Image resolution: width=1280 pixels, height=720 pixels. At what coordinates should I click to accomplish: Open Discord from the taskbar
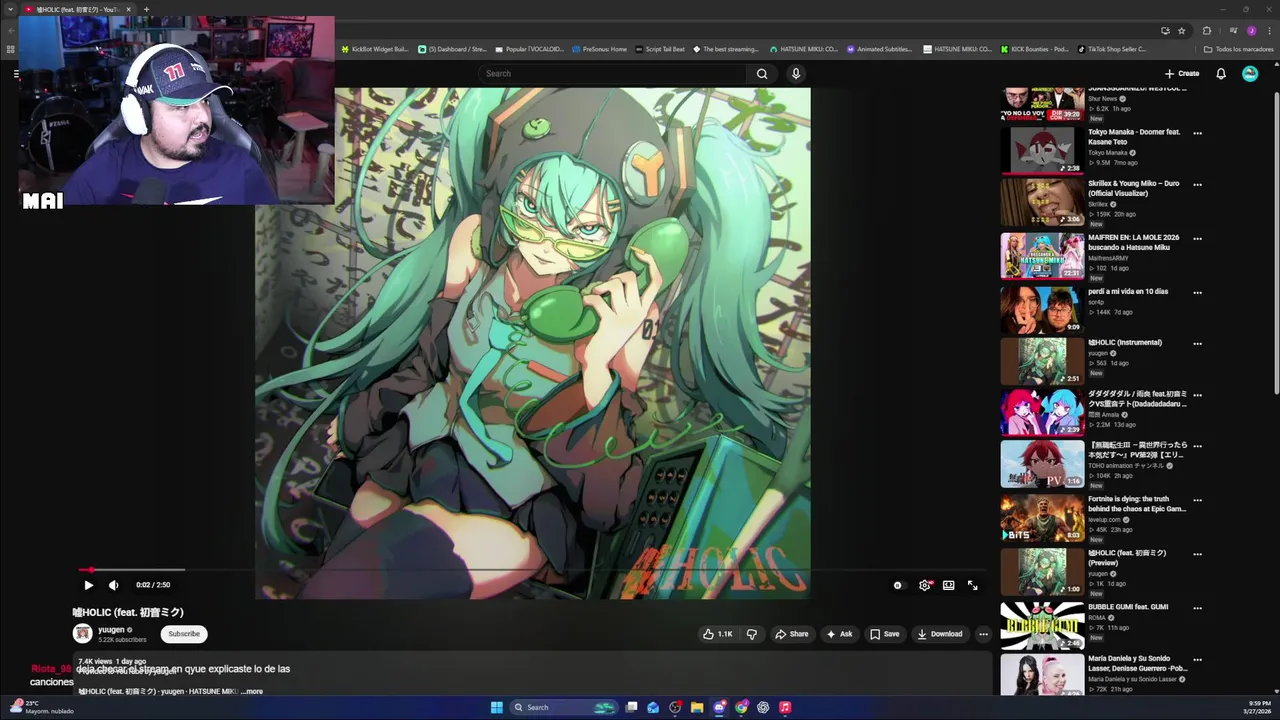pyautogui.click(x=719, y=707)
